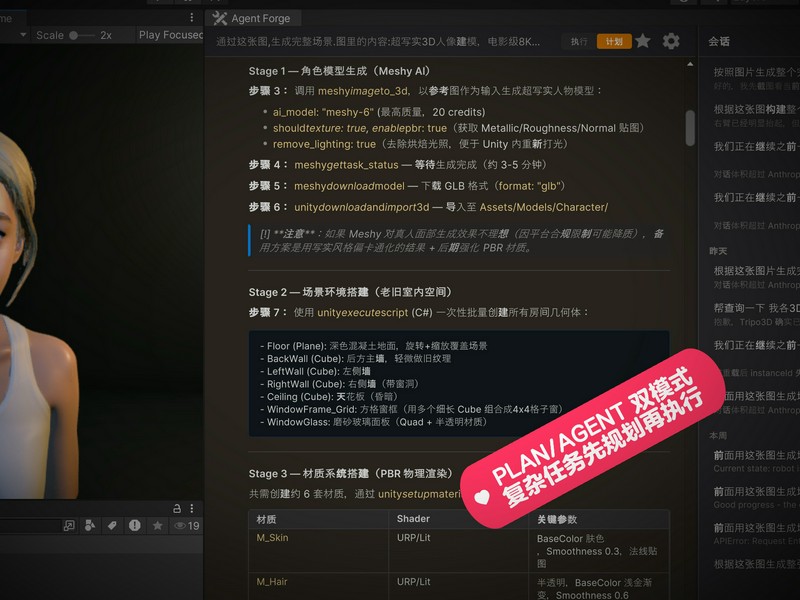
Task: Click the WindowGlass code line
Action: tap(373, 422)
